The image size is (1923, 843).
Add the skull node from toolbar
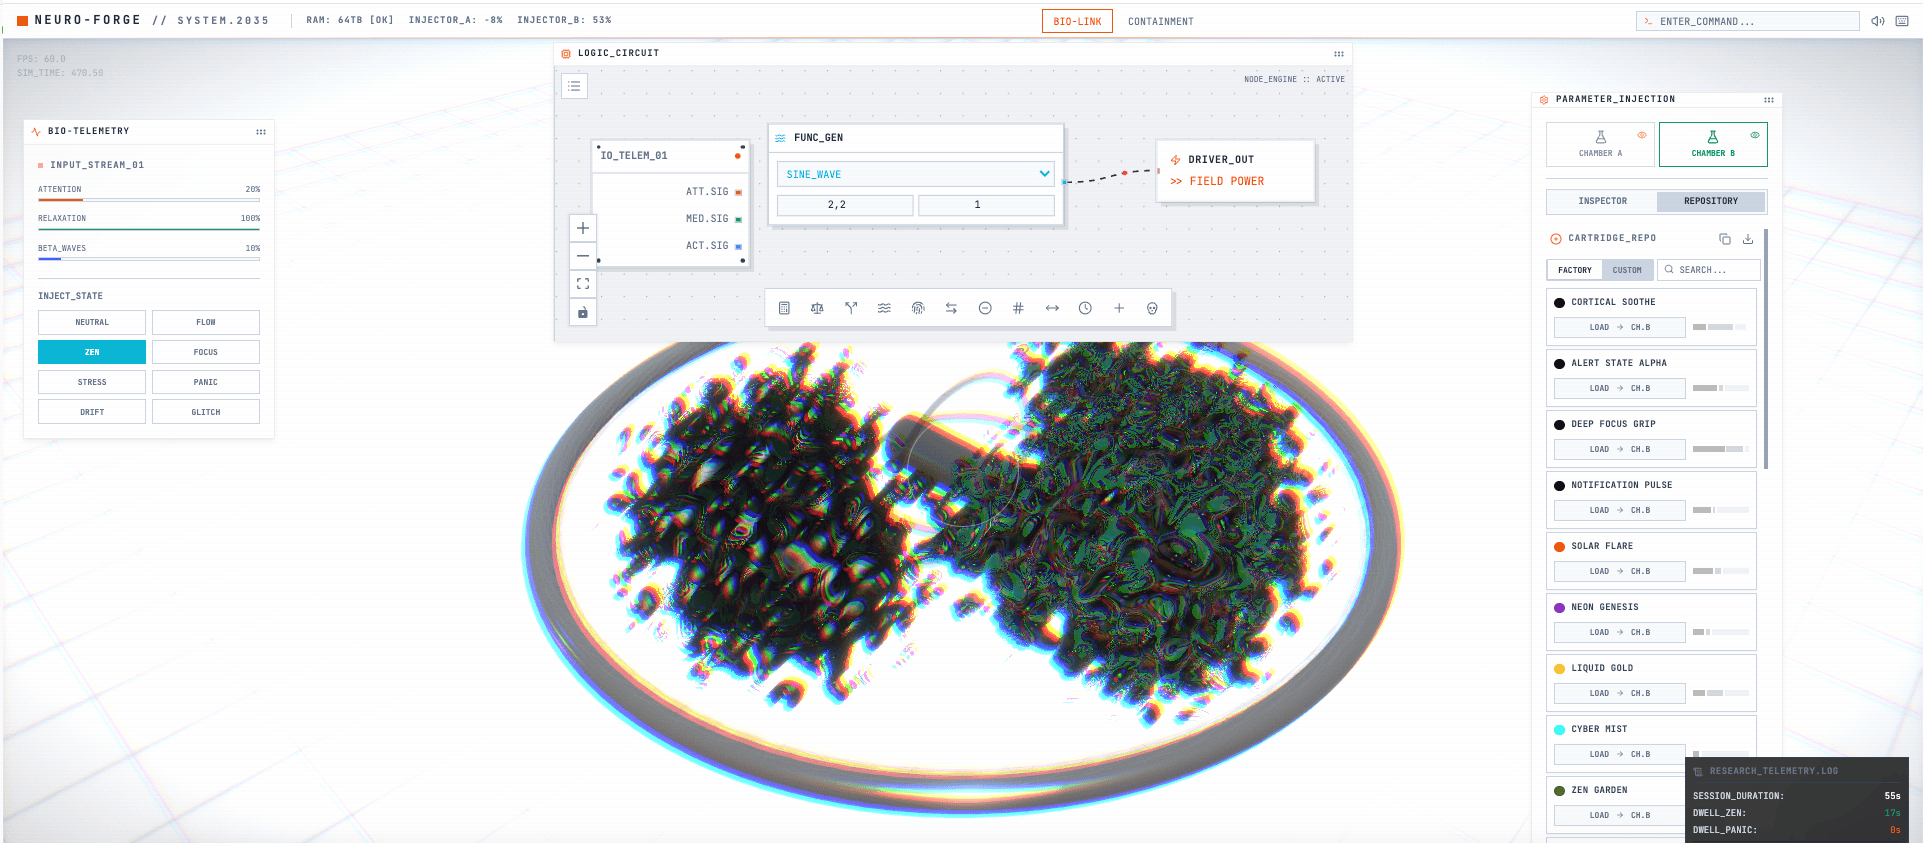(1152, 308)
